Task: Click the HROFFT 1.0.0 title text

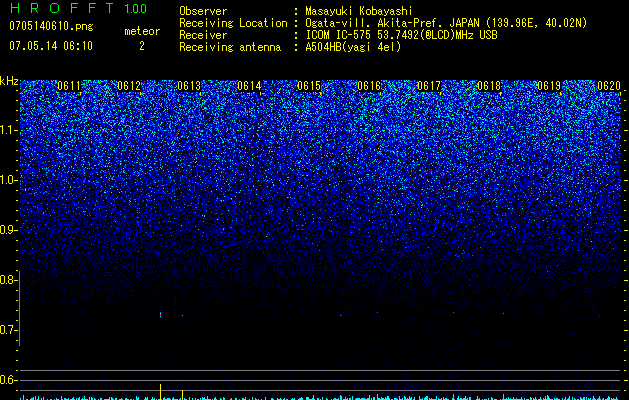Action: click(x=78, y=8)
